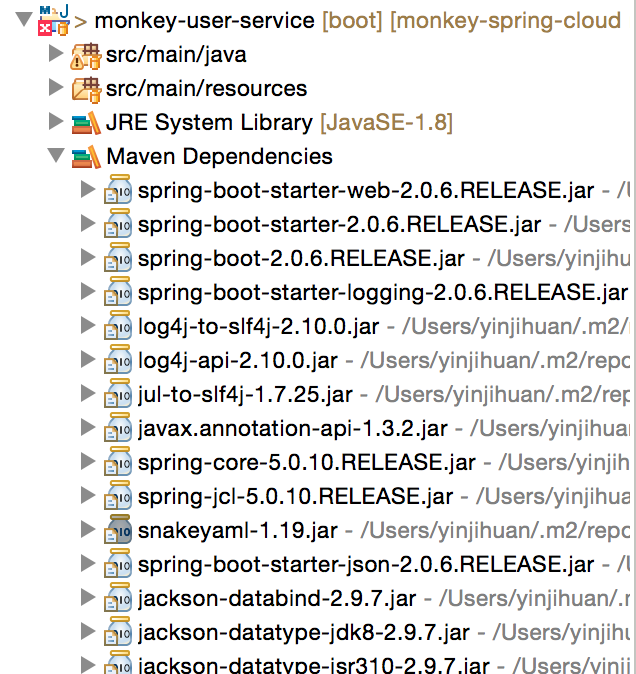Click the Maven Dependencies library icon
Screen dimensions: 636x674
86,157
